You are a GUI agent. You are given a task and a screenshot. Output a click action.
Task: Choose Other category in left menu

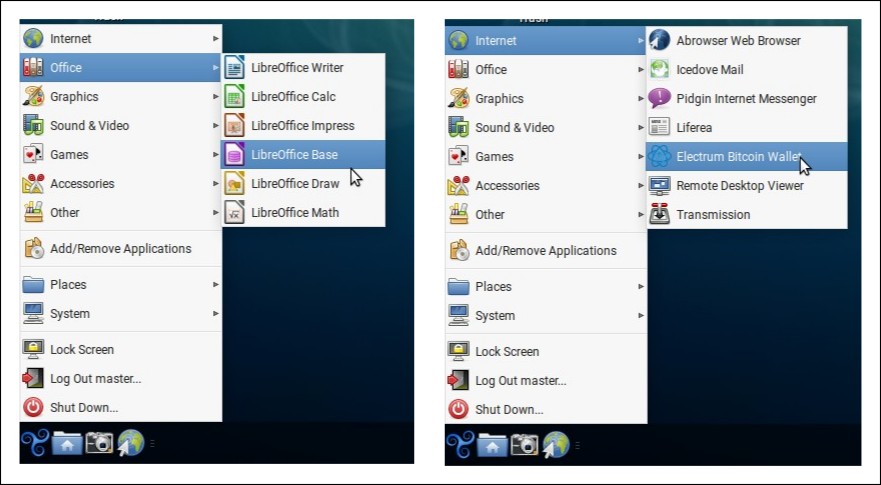121,213
